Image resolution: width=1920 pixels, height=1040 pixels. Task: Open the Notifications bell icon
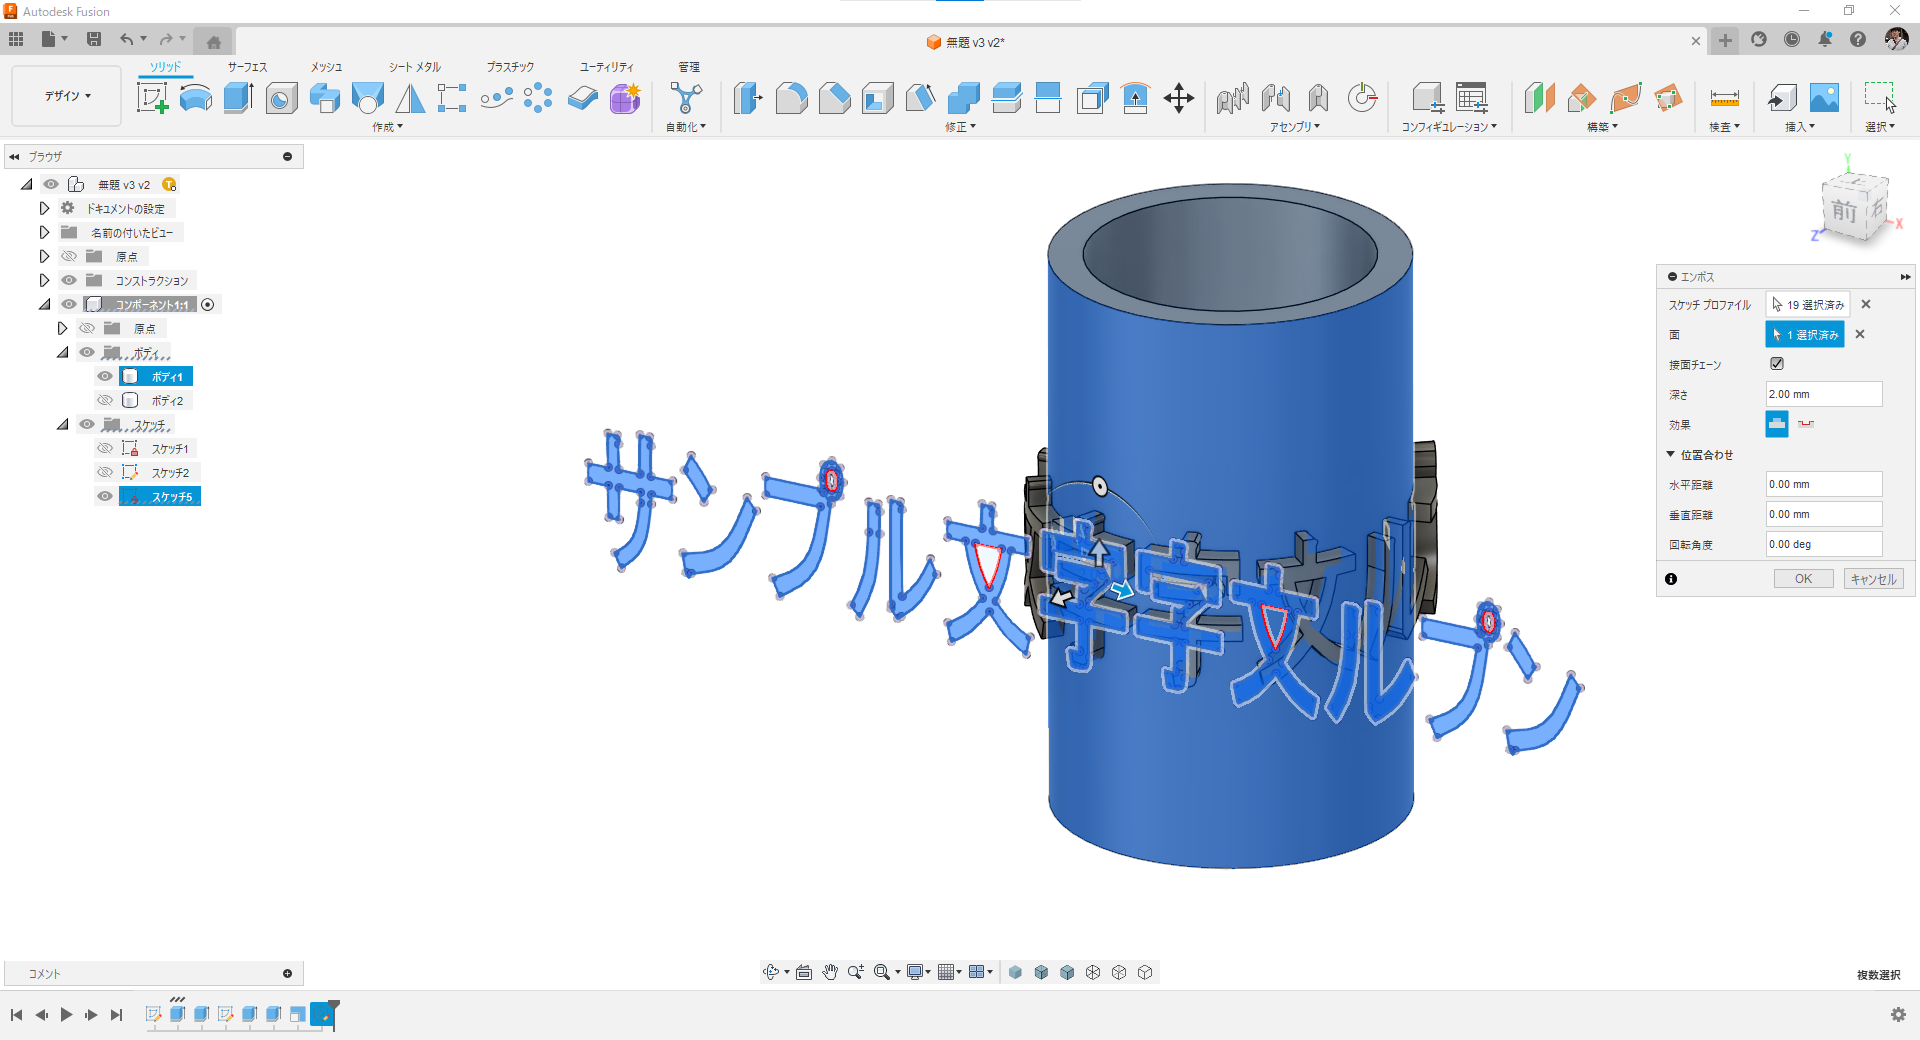[x=1825, y=39]
